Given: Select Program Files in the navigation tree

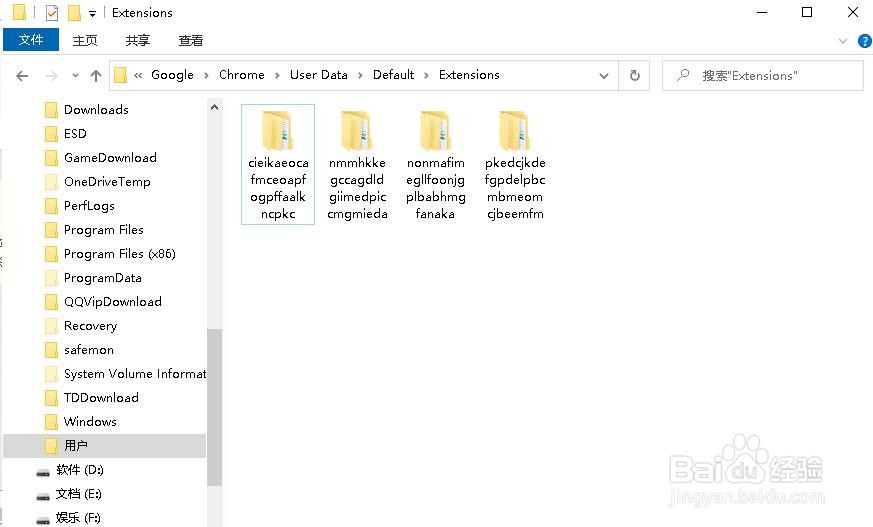Looking at the screenshot, I should click(x=105, y=229).
